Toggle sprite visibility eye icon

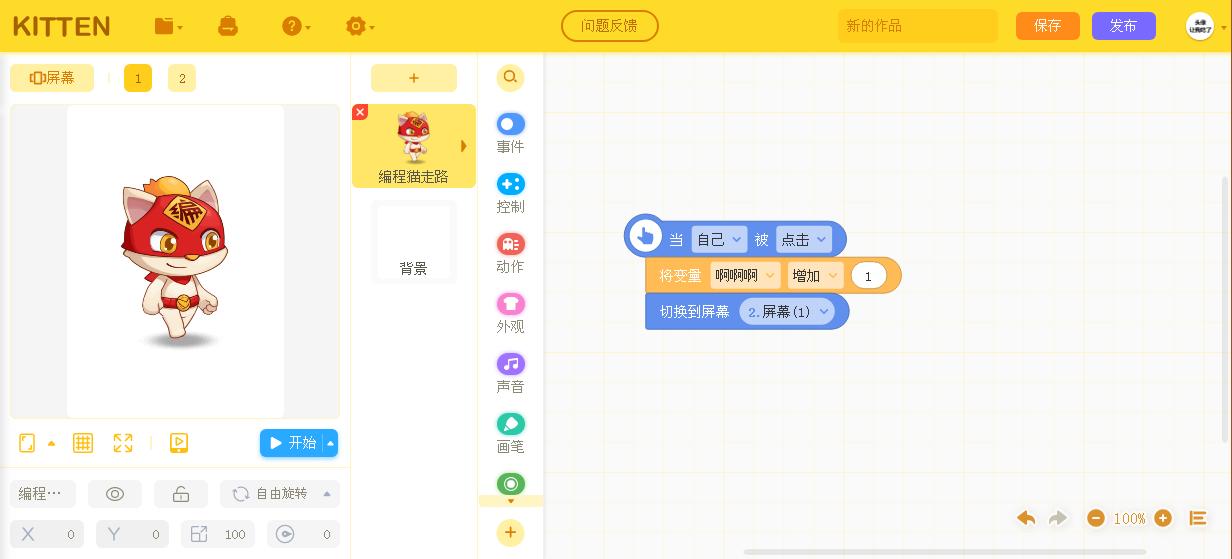point(115,494)
